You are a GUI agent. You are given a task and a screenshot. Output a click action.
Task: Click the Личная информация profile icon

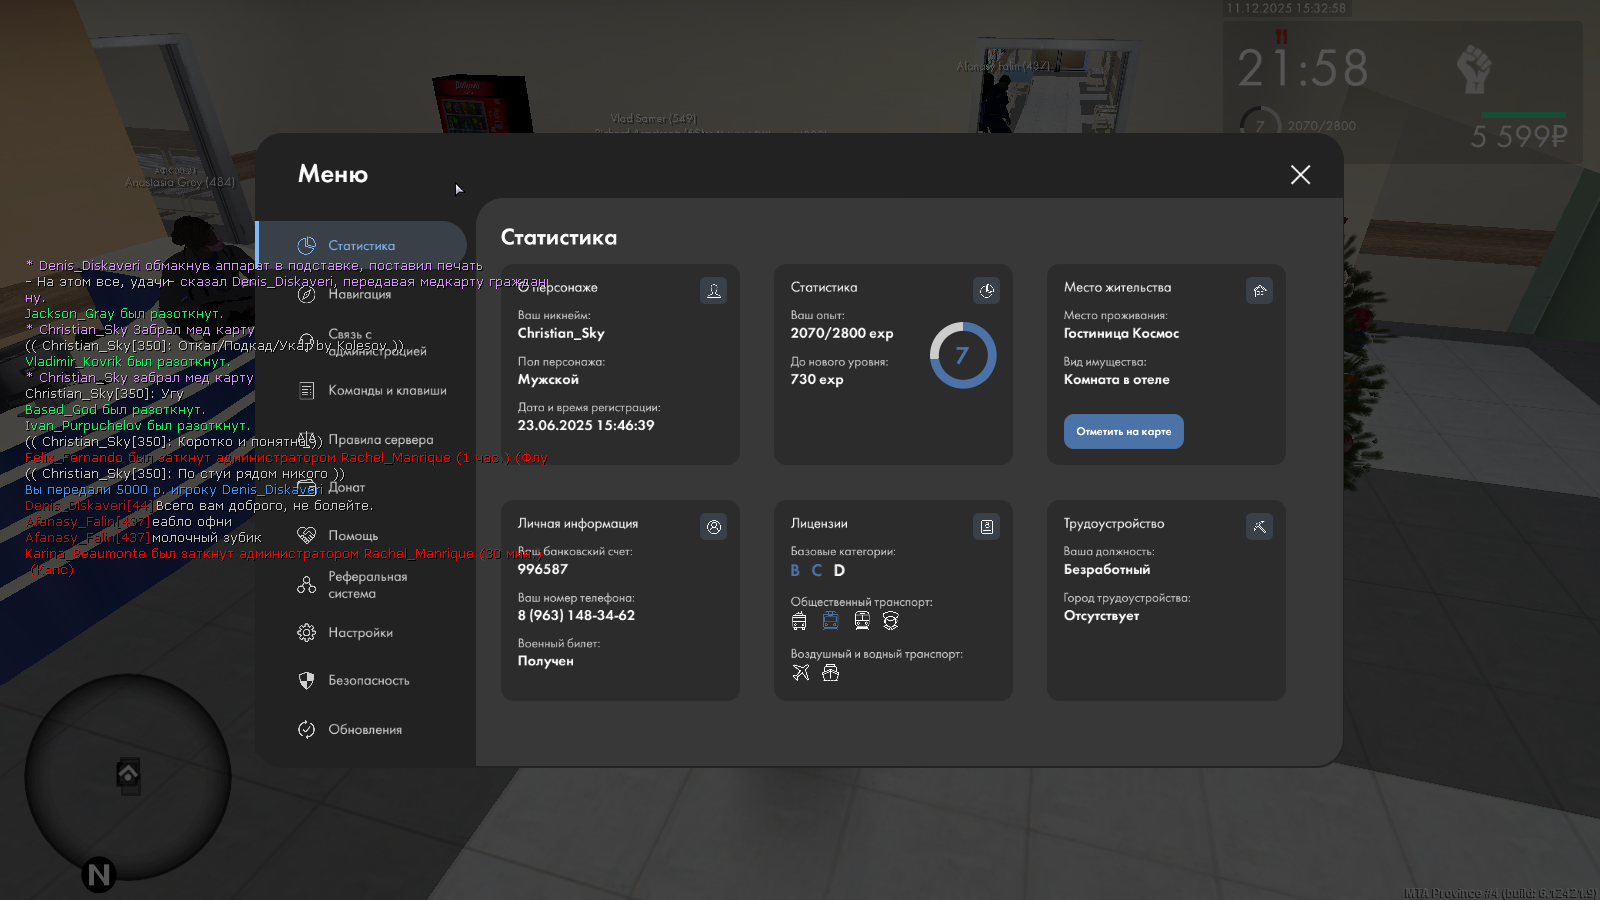click(x=713, y=527)
